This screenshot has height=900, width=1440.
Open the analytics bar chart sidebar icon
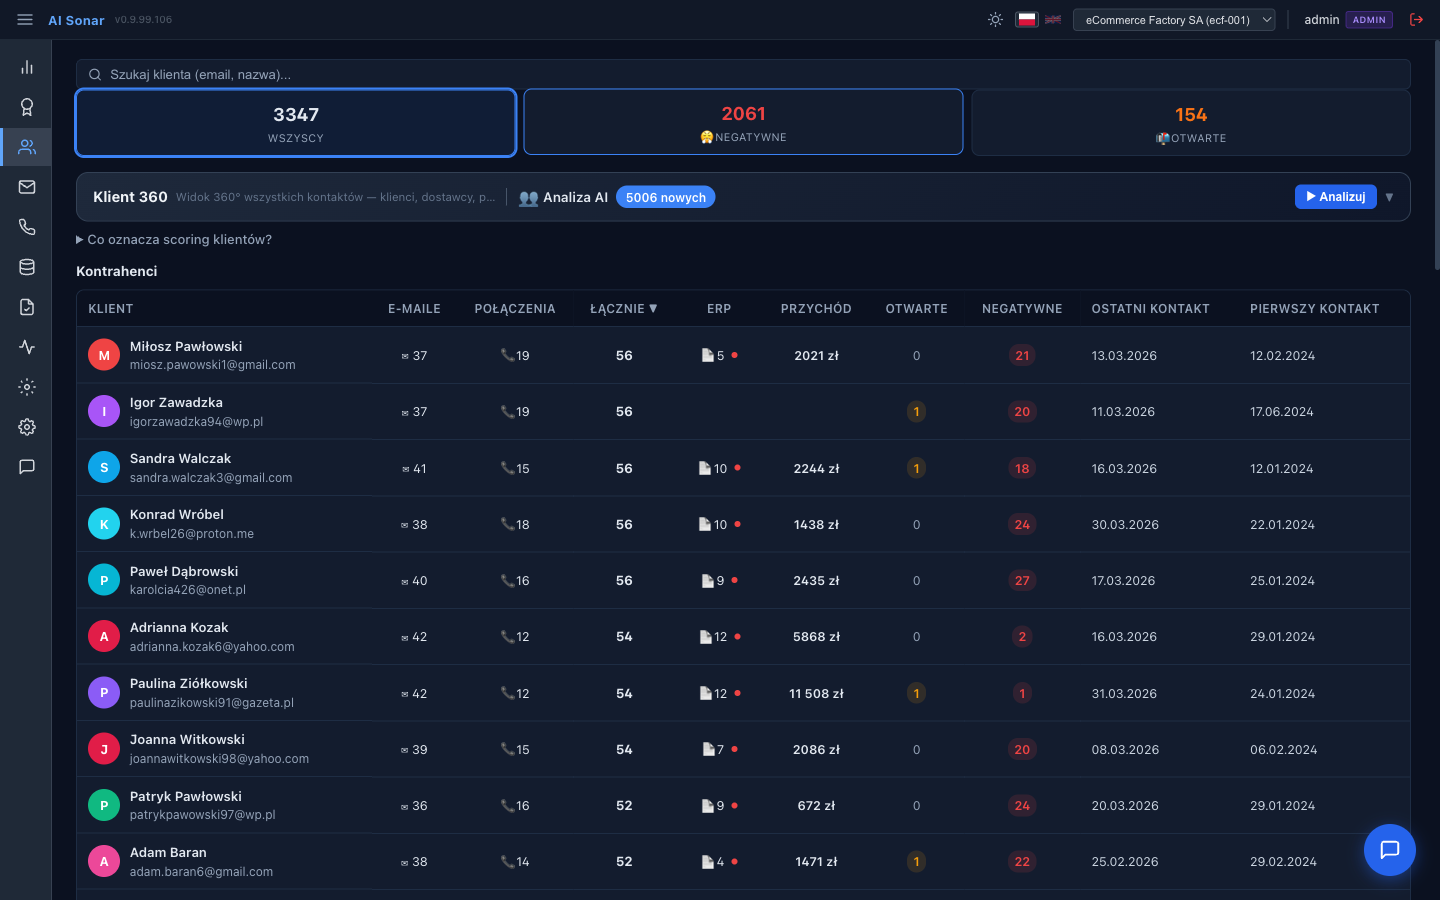click(x=27, y=67)
